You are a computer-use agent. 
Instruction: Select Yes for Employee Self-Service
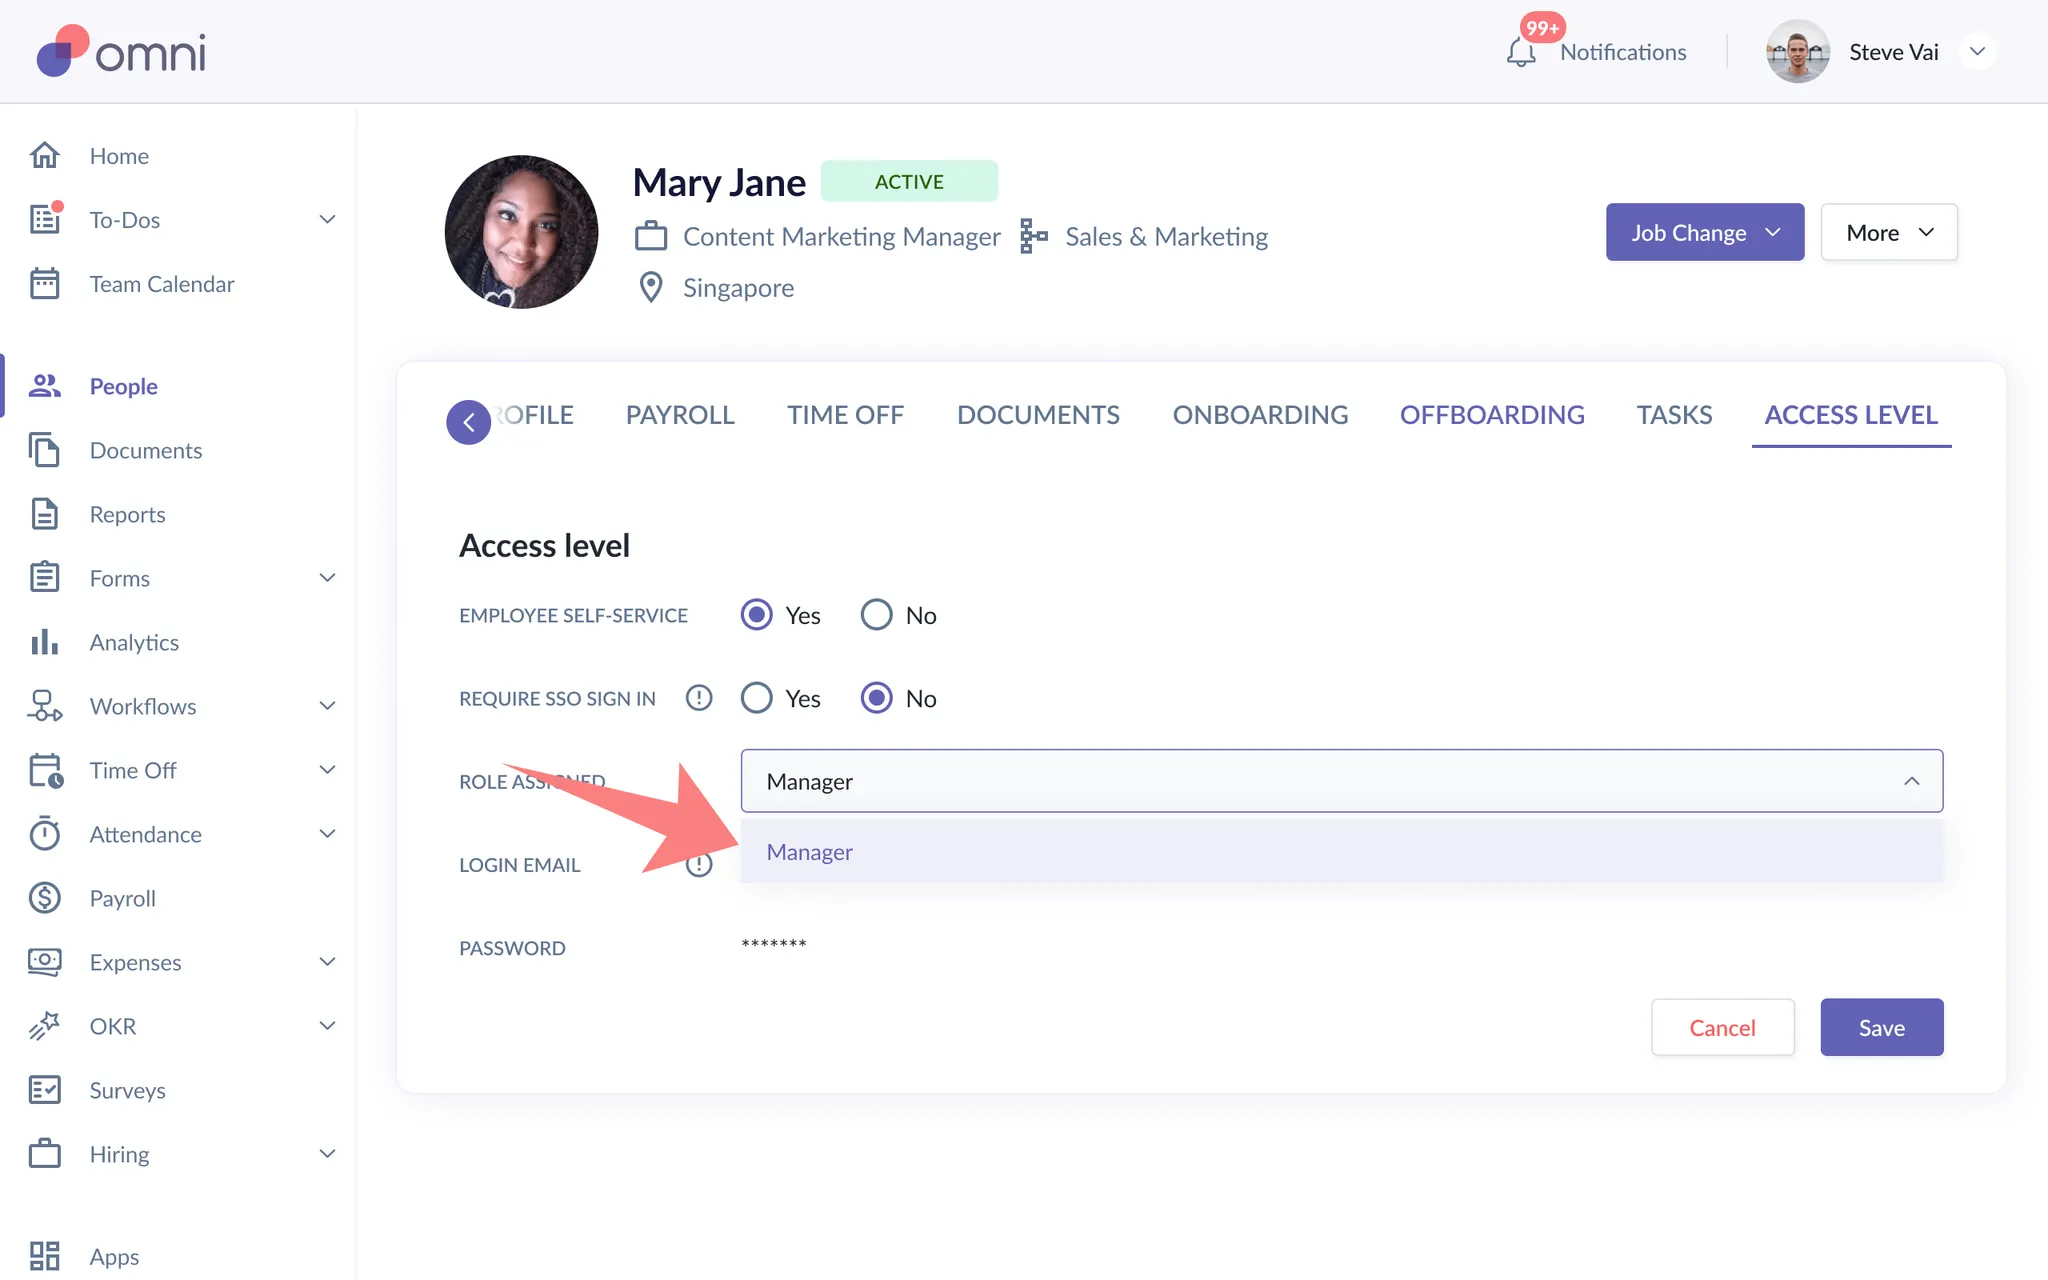[x=757, y=615]
